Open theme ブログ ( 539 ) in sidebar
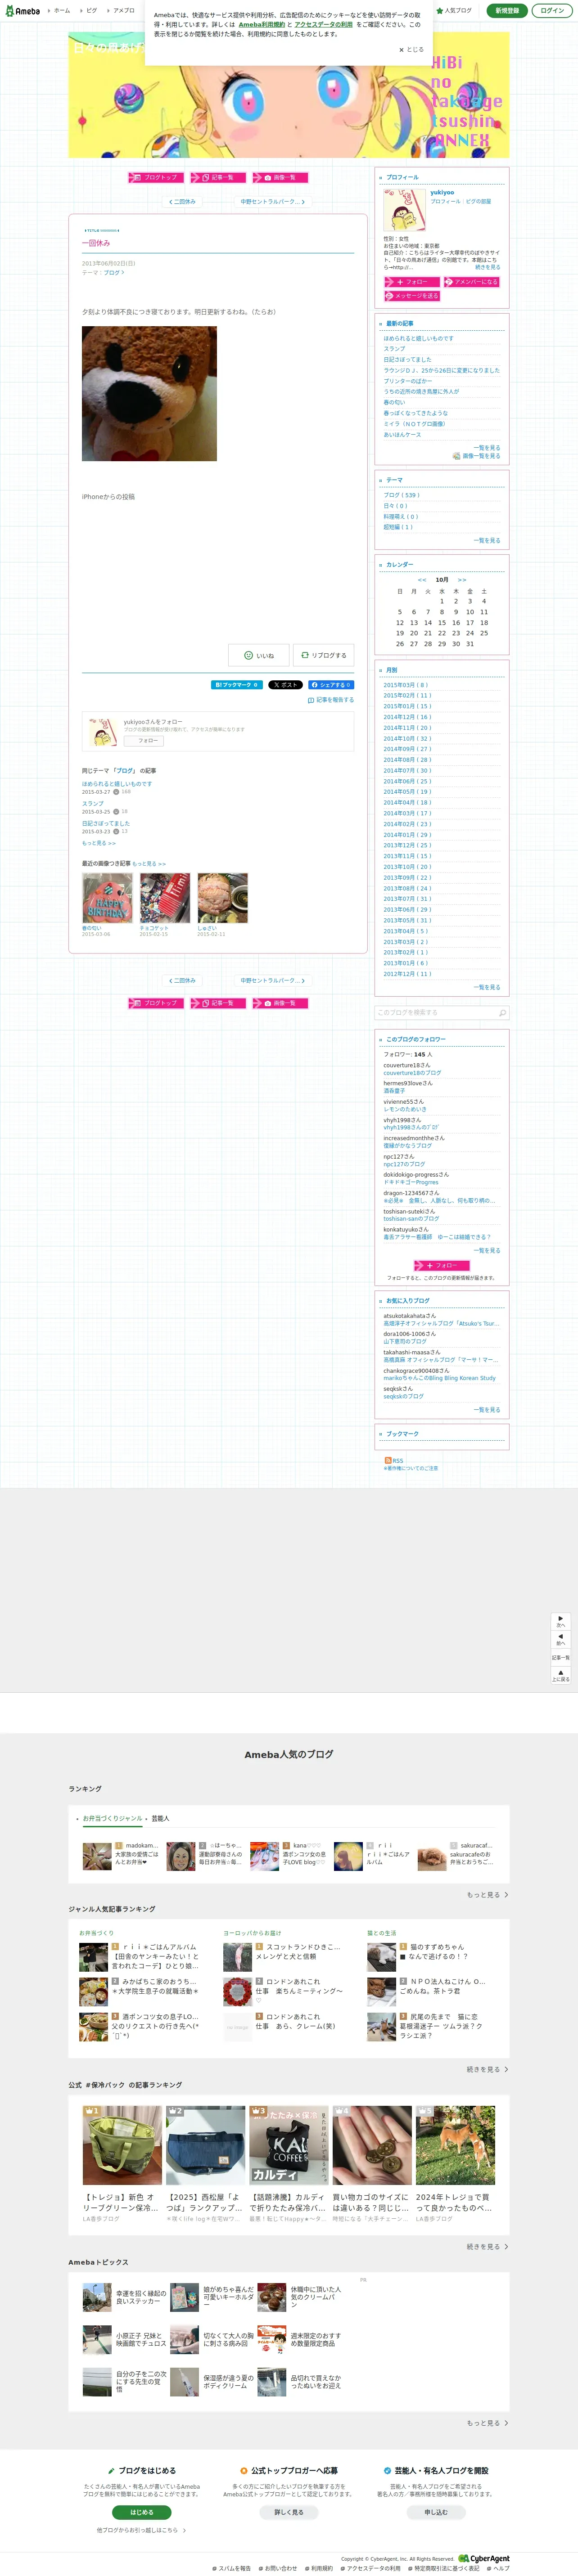578x2576 pixels. point(402,495)
